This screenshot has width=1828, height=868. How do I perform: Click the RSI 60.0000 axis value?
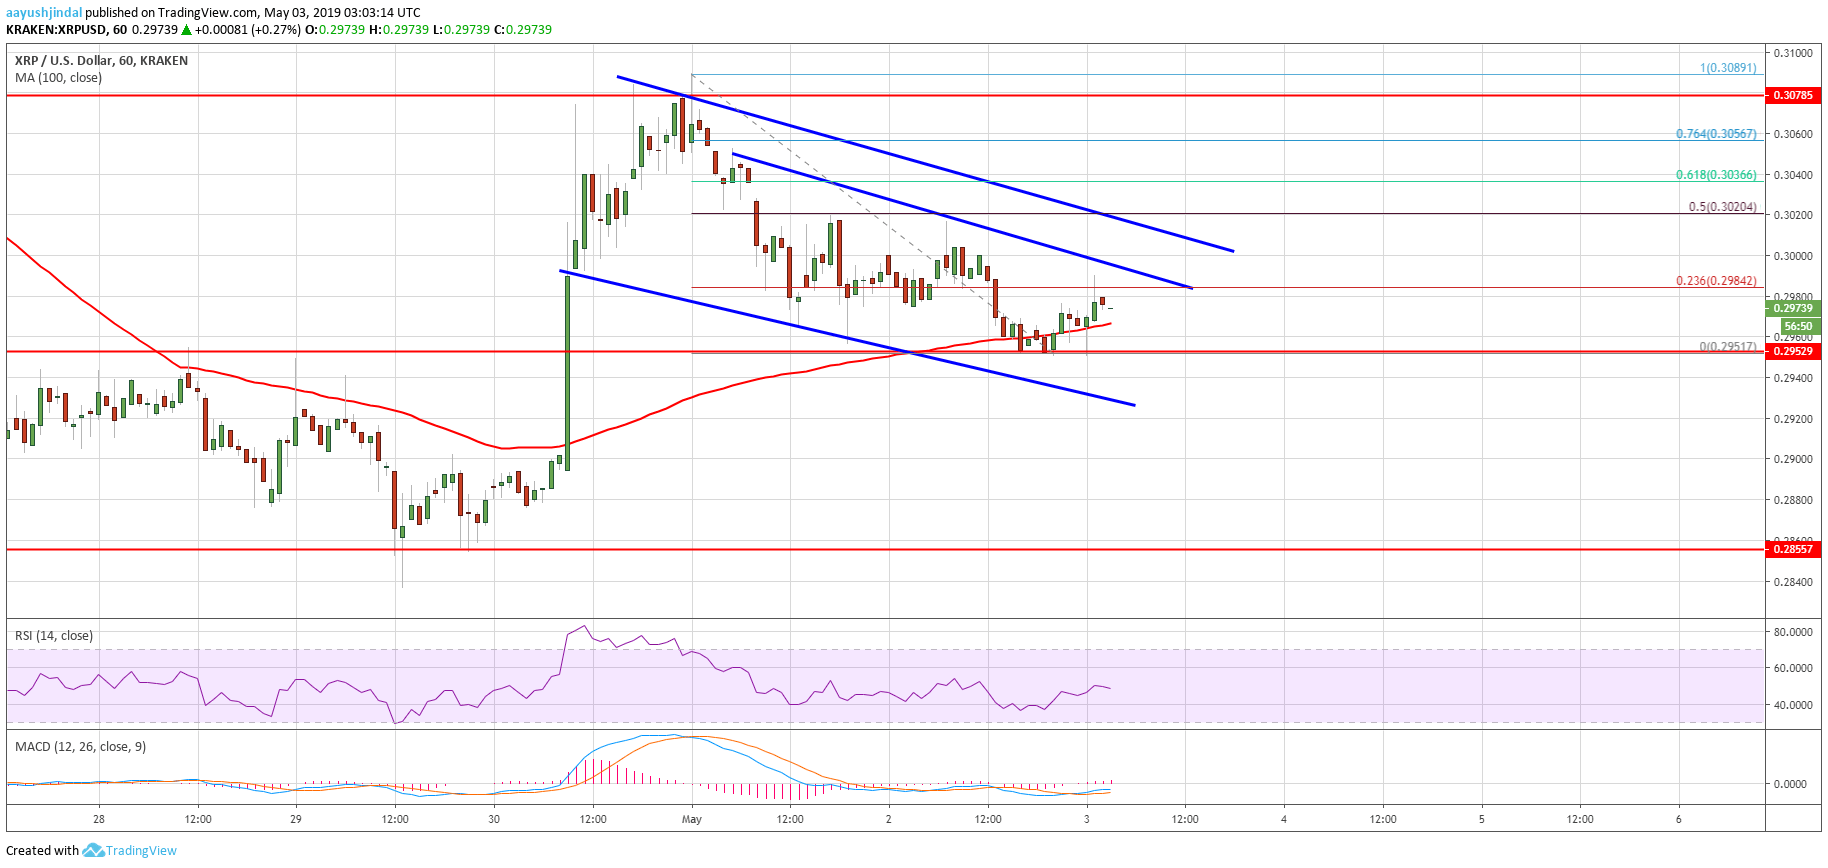1793,668
